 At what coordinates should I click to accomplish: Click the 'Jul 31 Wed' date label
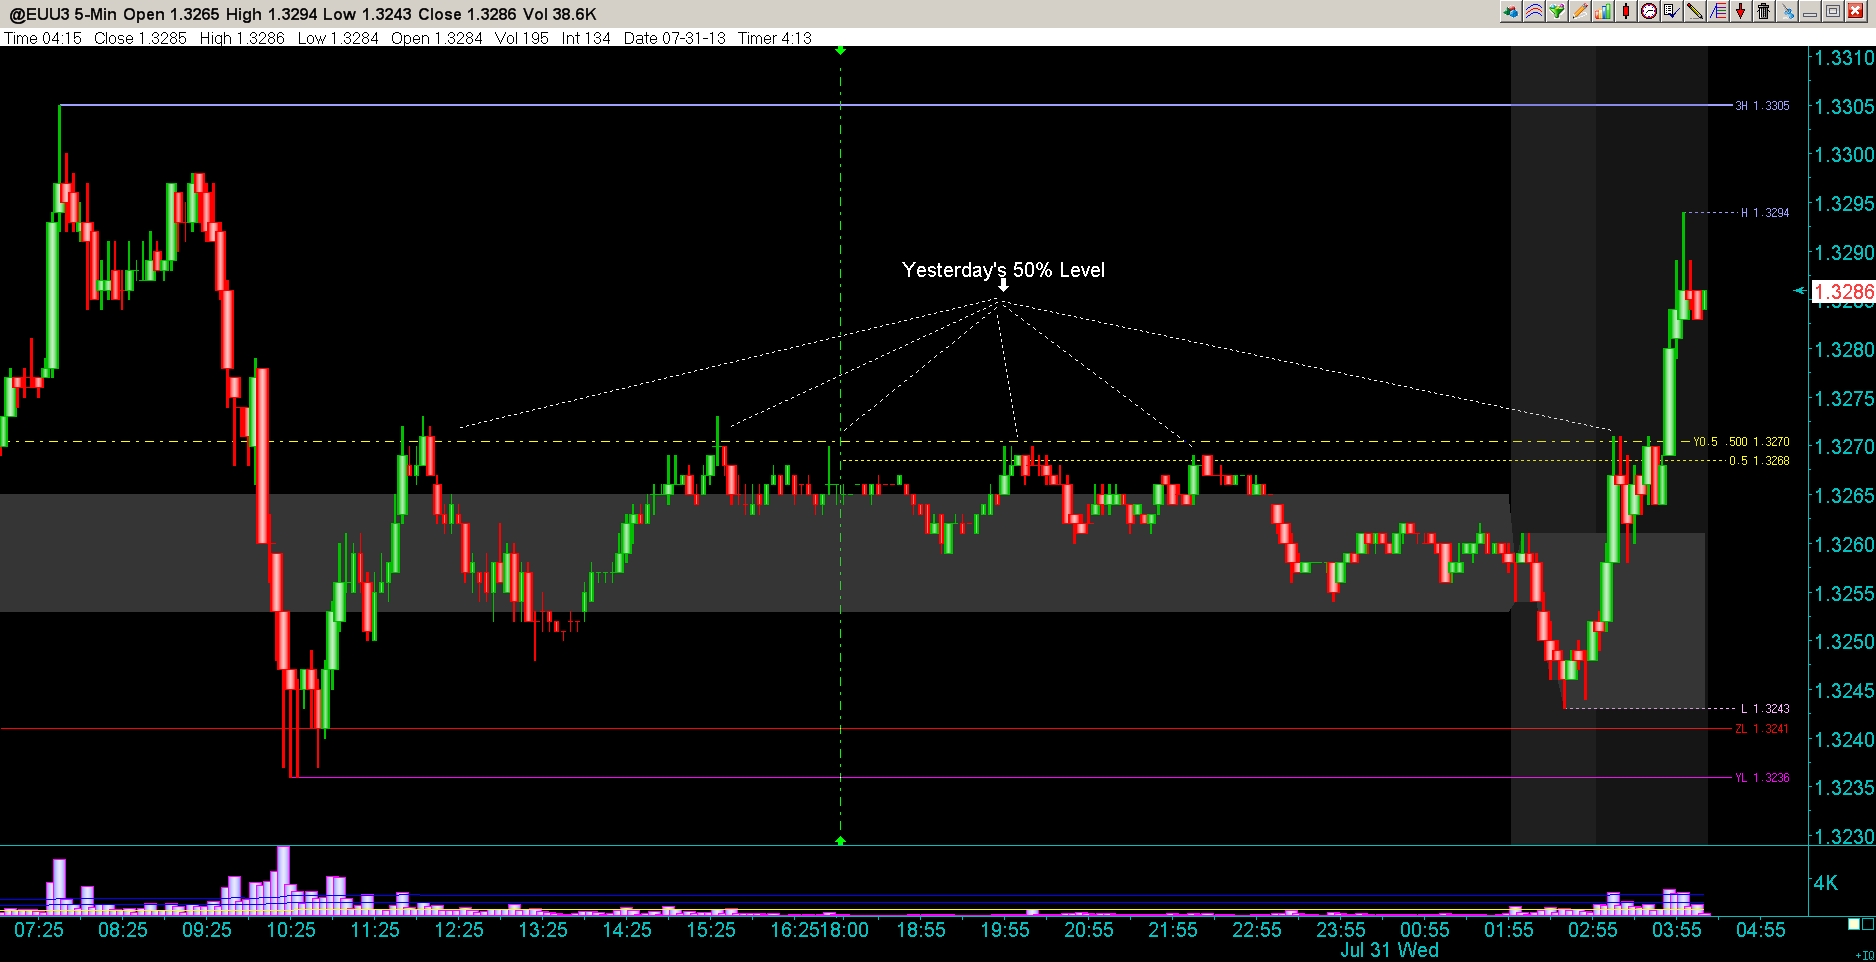point(1390,950)
